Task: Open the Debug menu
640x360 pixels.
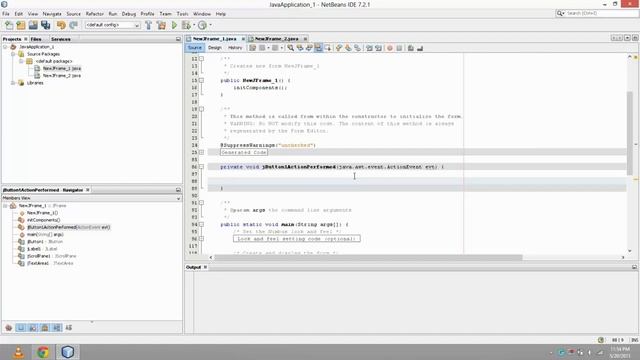Action: [x=129, y=14]
